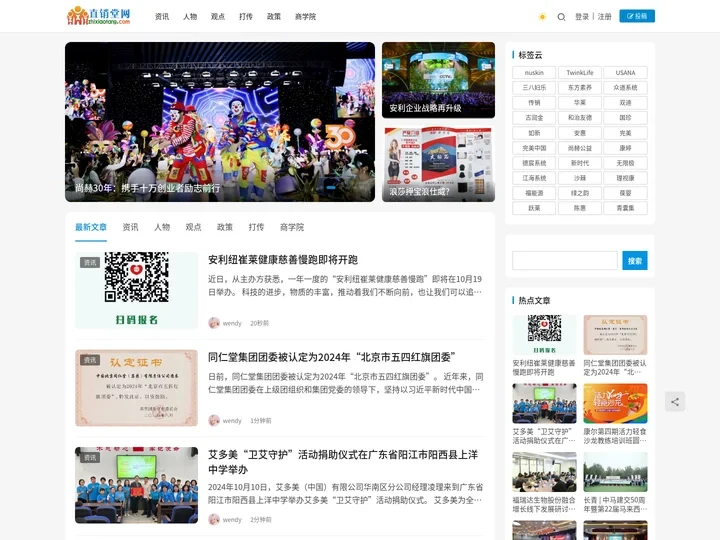Switch to the 资讯 article list tab
720x540 pixels.
(x=130, y=227)
